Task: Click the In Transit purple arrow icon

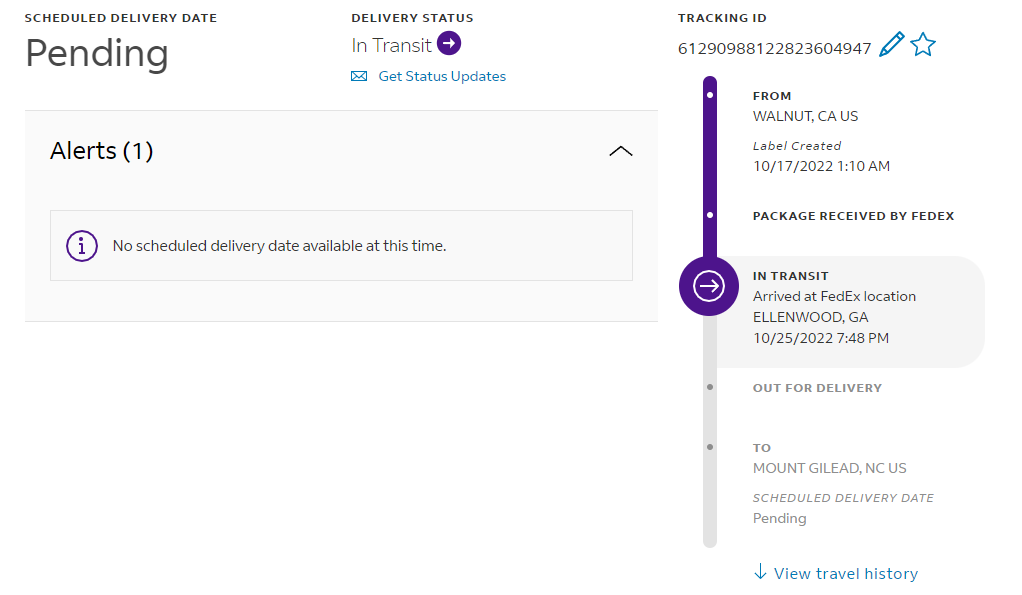Action: click(x=449, y=44)
